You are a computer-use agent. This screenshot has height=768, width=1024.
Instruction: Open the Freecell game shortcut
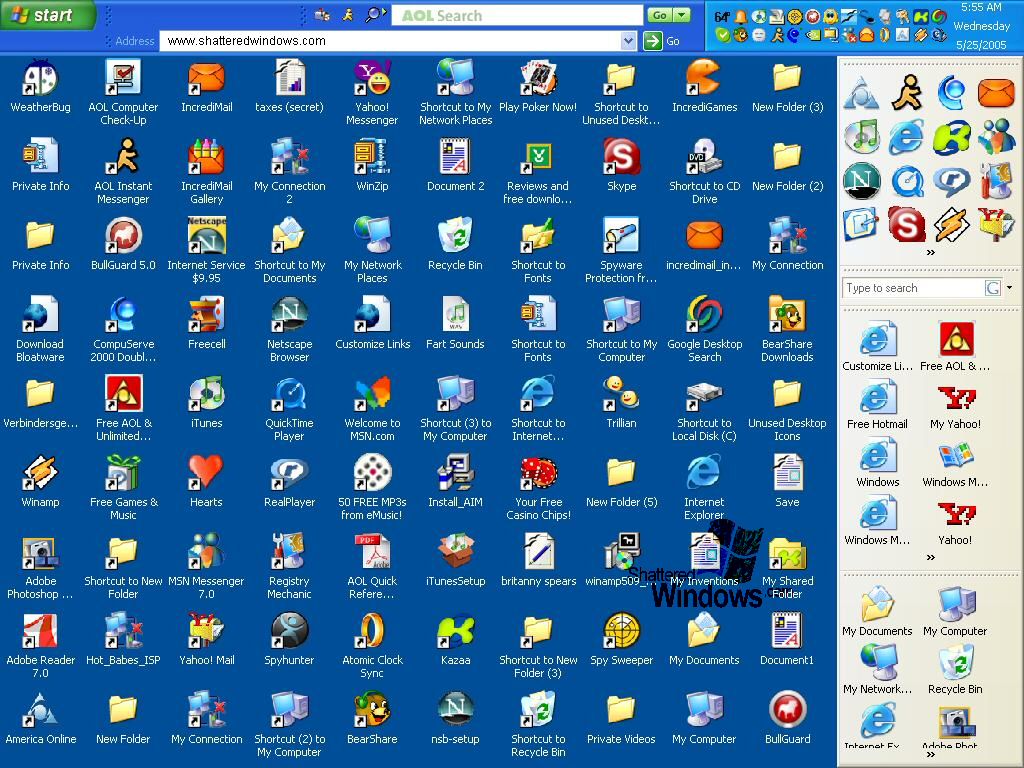206,323
